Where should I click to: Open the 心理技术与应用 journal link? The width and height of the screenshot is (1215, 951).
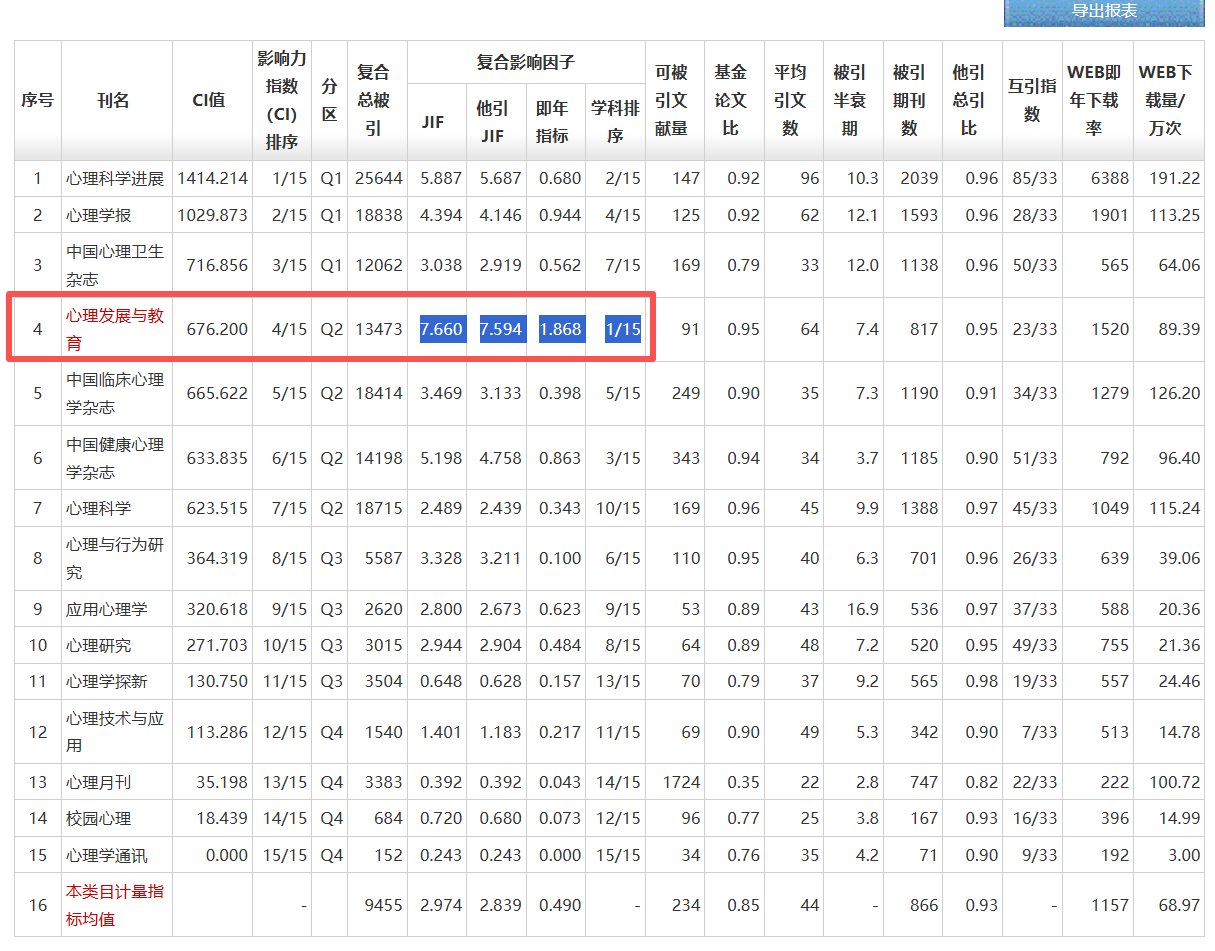pyautogui.click(x=115, y=732)
